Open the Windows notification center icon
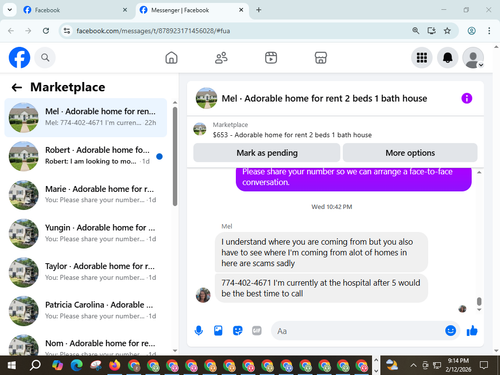This screenshot has height=375, width=500. click(484, 365)
